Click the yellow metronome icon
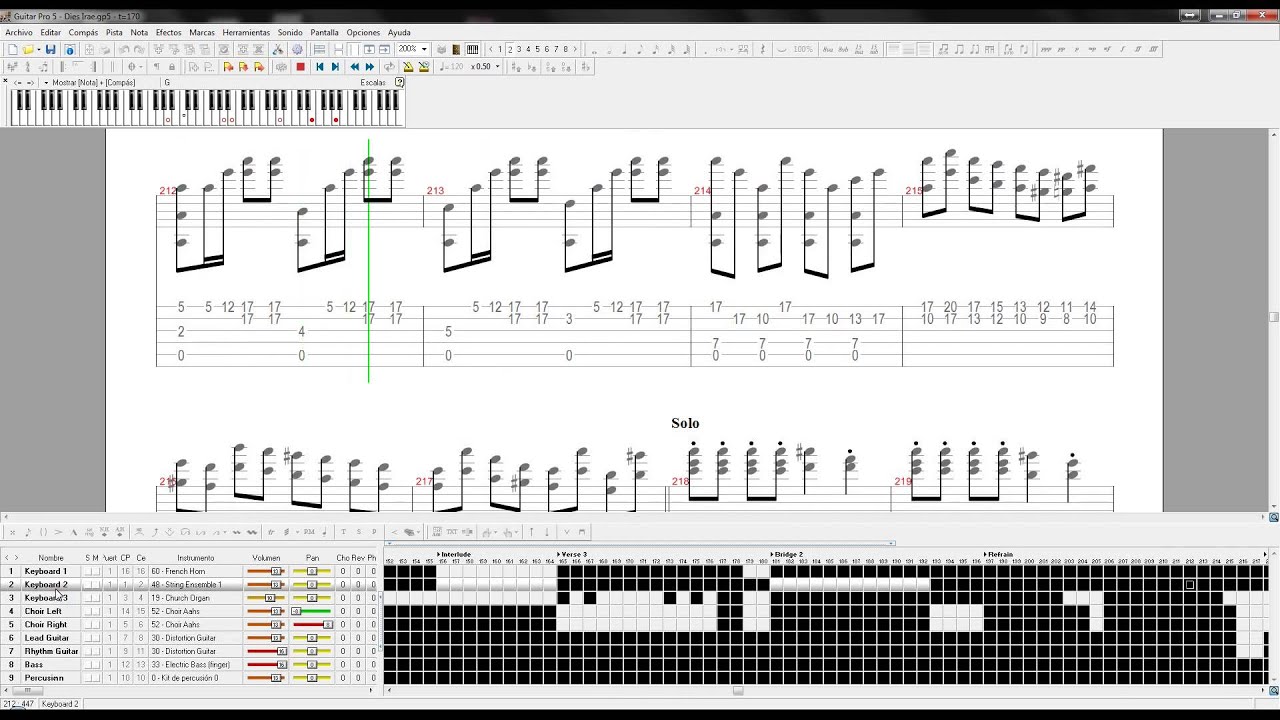 [408, 67]
